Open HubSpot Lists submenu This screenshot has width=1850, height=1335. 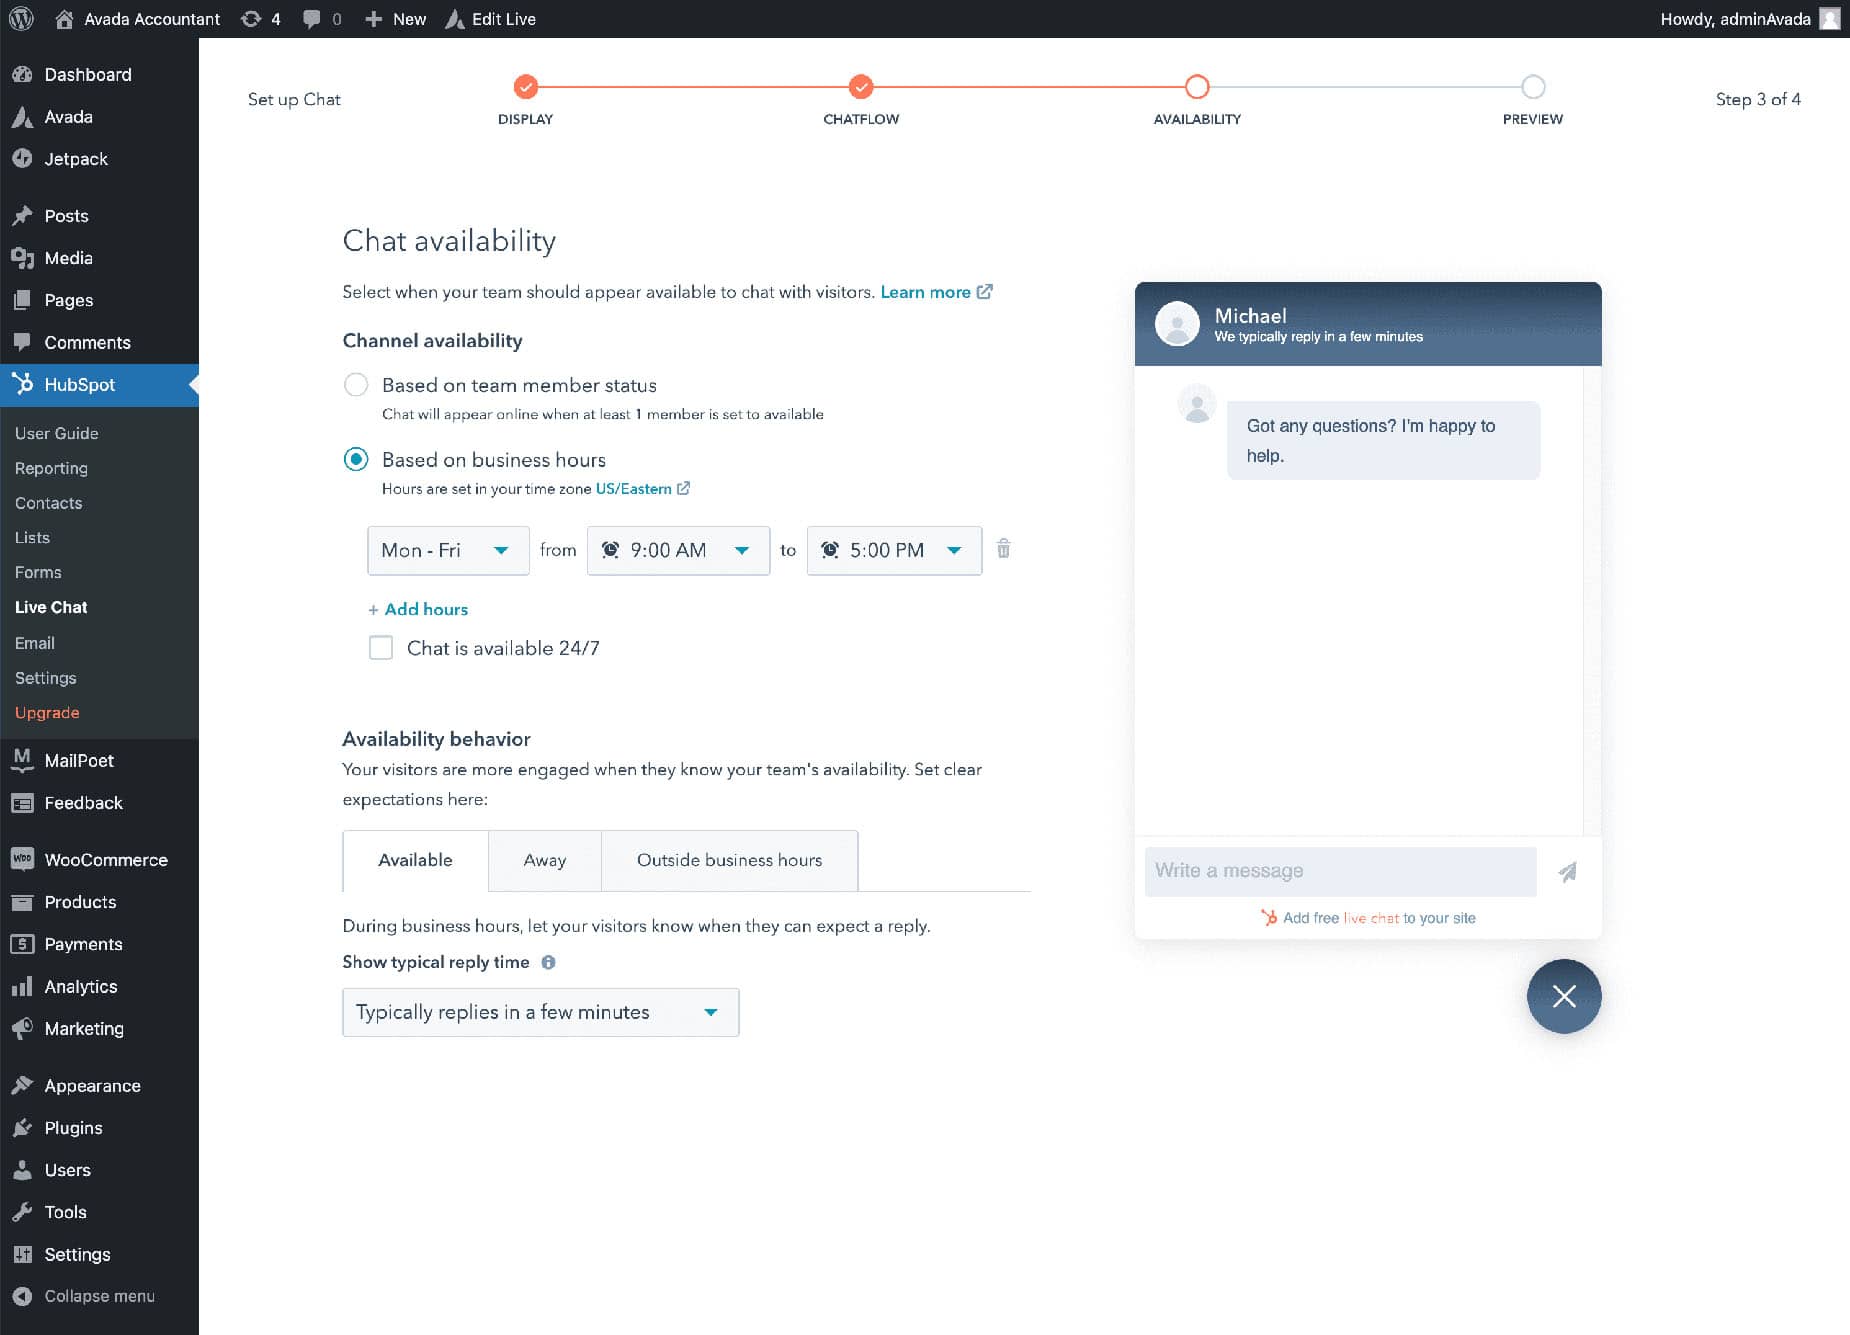click(x=32, y=537)
